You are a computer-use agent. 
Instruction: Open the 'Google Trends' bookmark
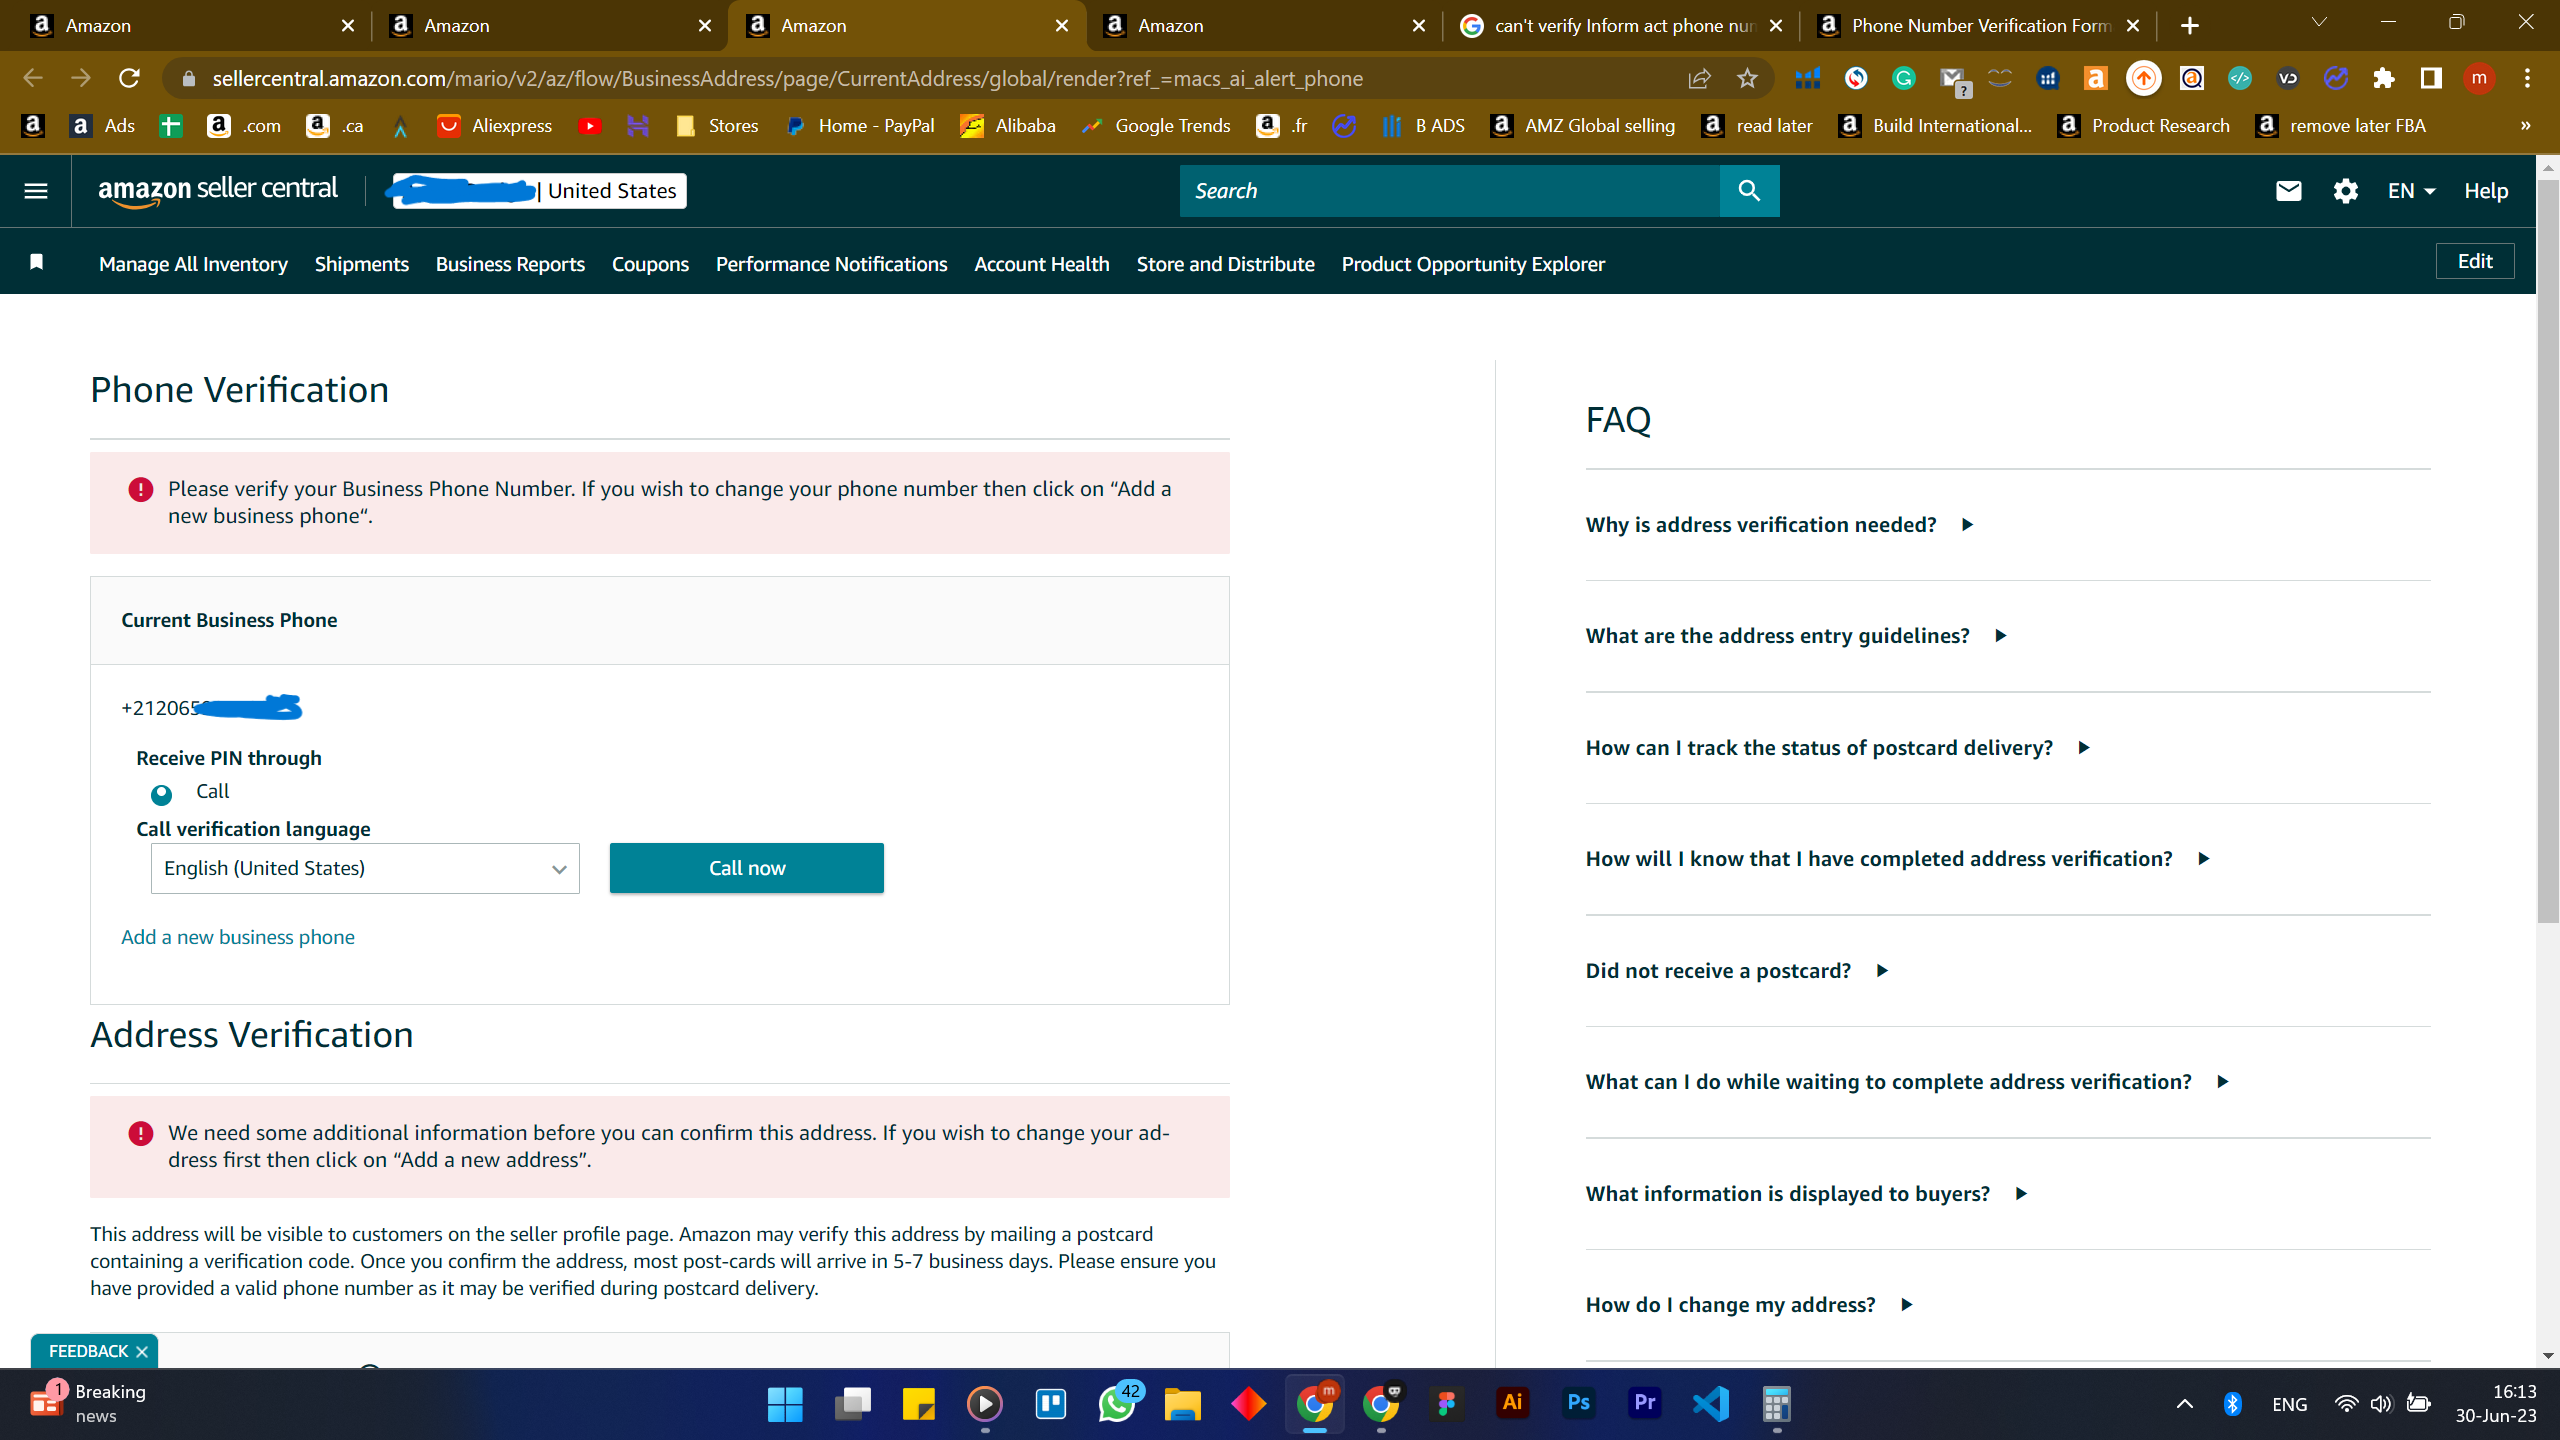coord(1158,126)
